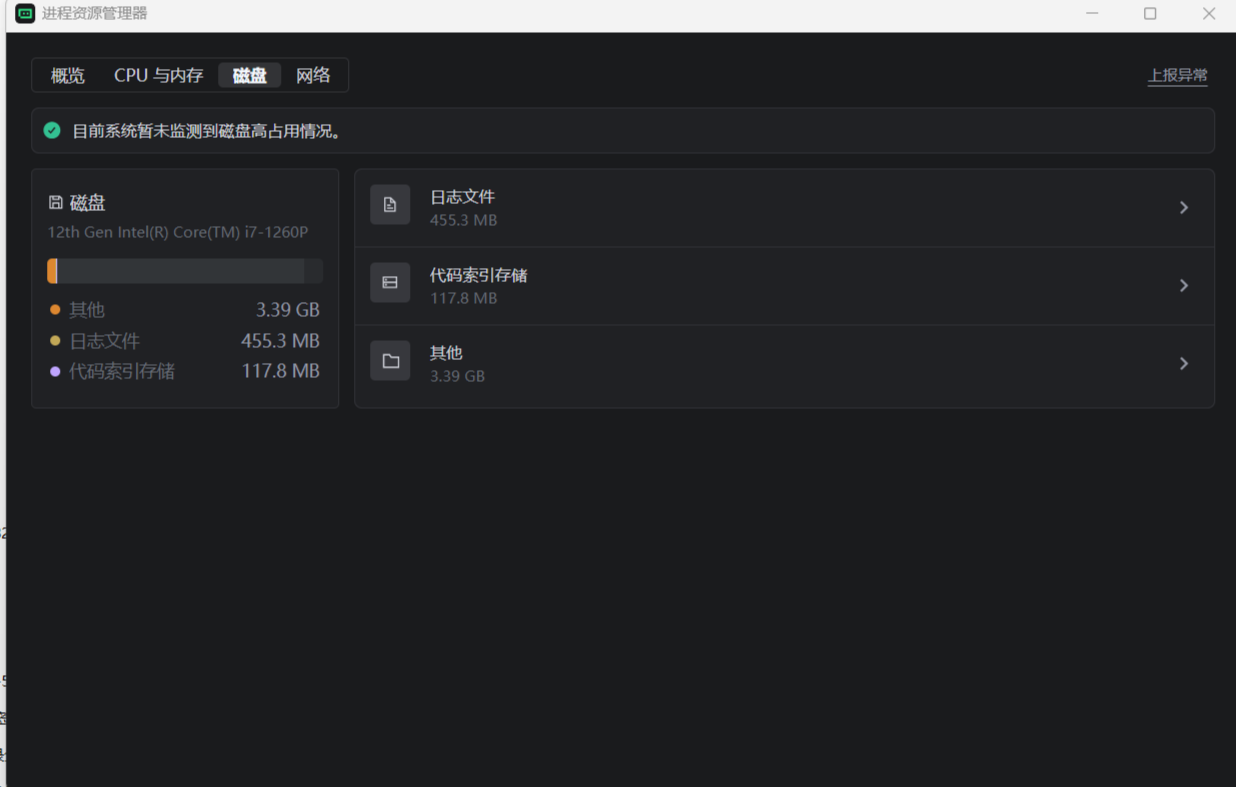1236x787 pixels.
Task: Click the code index storage icon
Action: pos(390,283)
